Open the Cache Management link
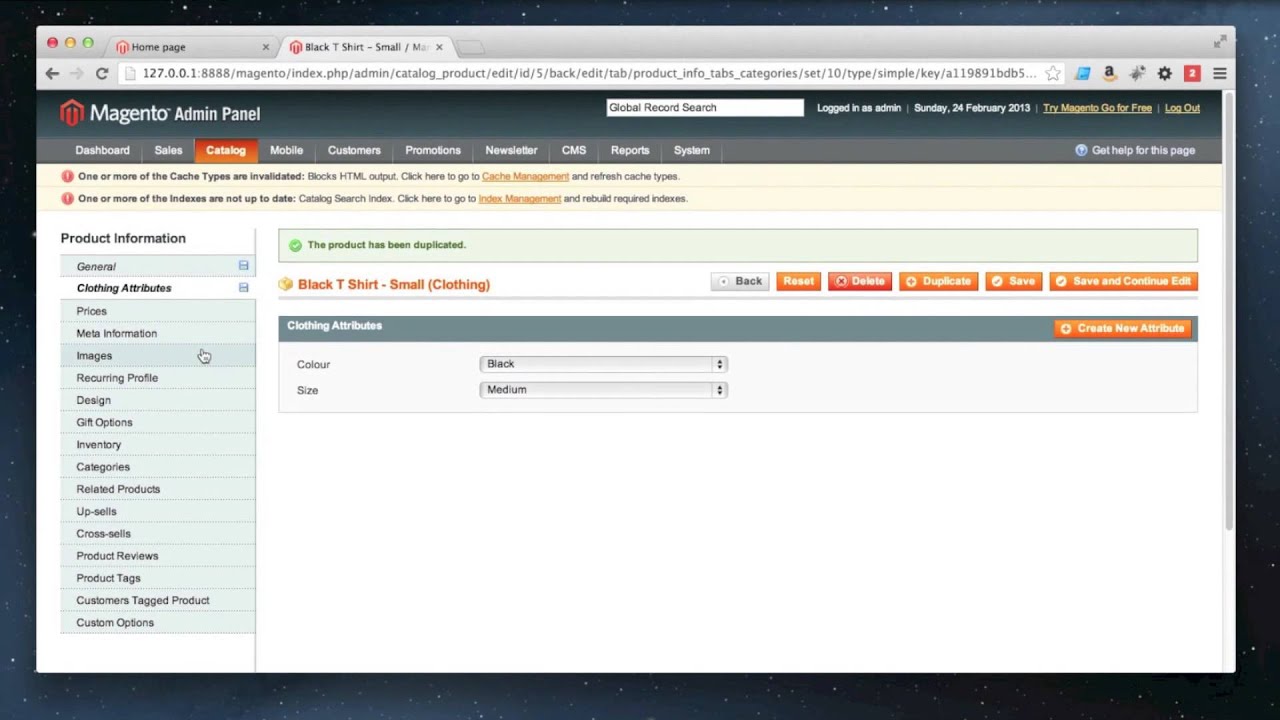 (525, 176)
